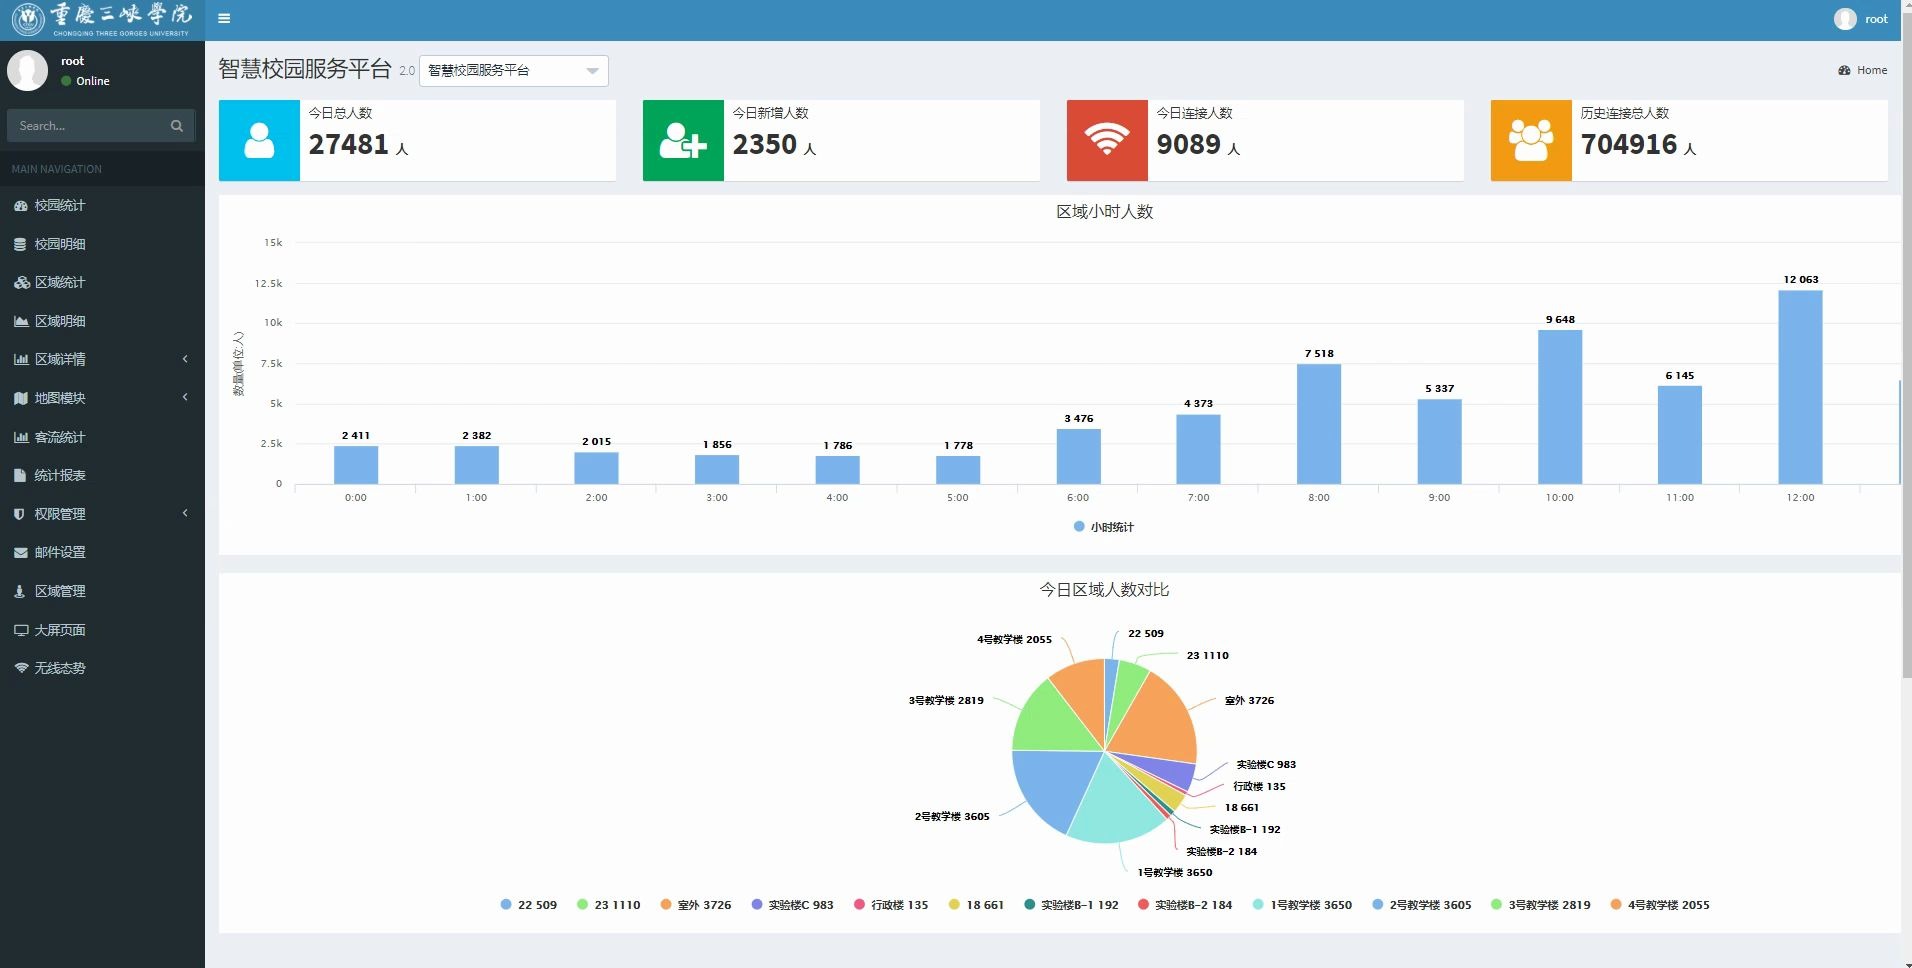Click the 今日区域人数对比 chart title

tap(1104, 590)
